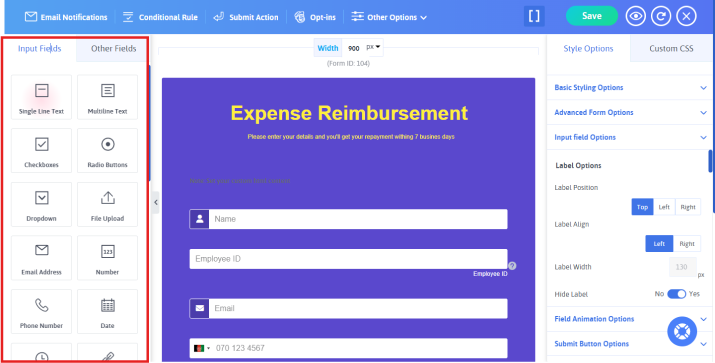Click the circular refresh icon in header
Viewport: 715px width, 363px height.
coord(661,16)
